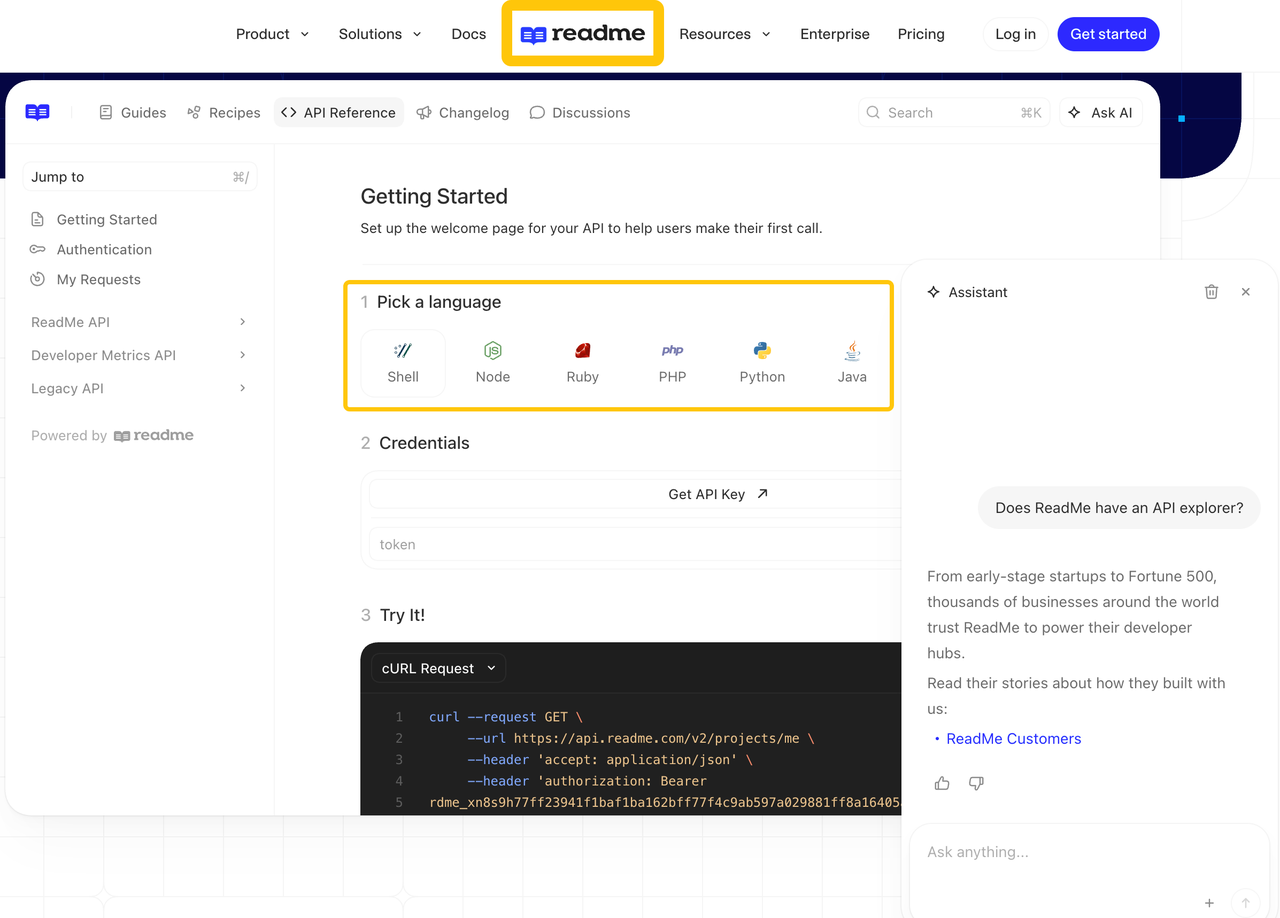Go to Enterprise in the top navigation
The height and width of the screenshot is (918, 1280).
[x=835, y=34]
